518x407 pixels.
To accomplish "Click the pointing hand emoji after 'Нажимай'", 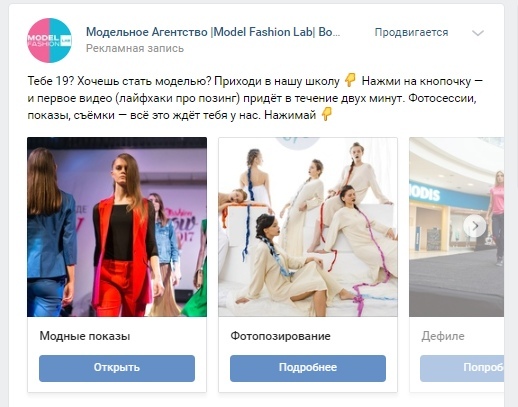I will [x=327, y=114].
